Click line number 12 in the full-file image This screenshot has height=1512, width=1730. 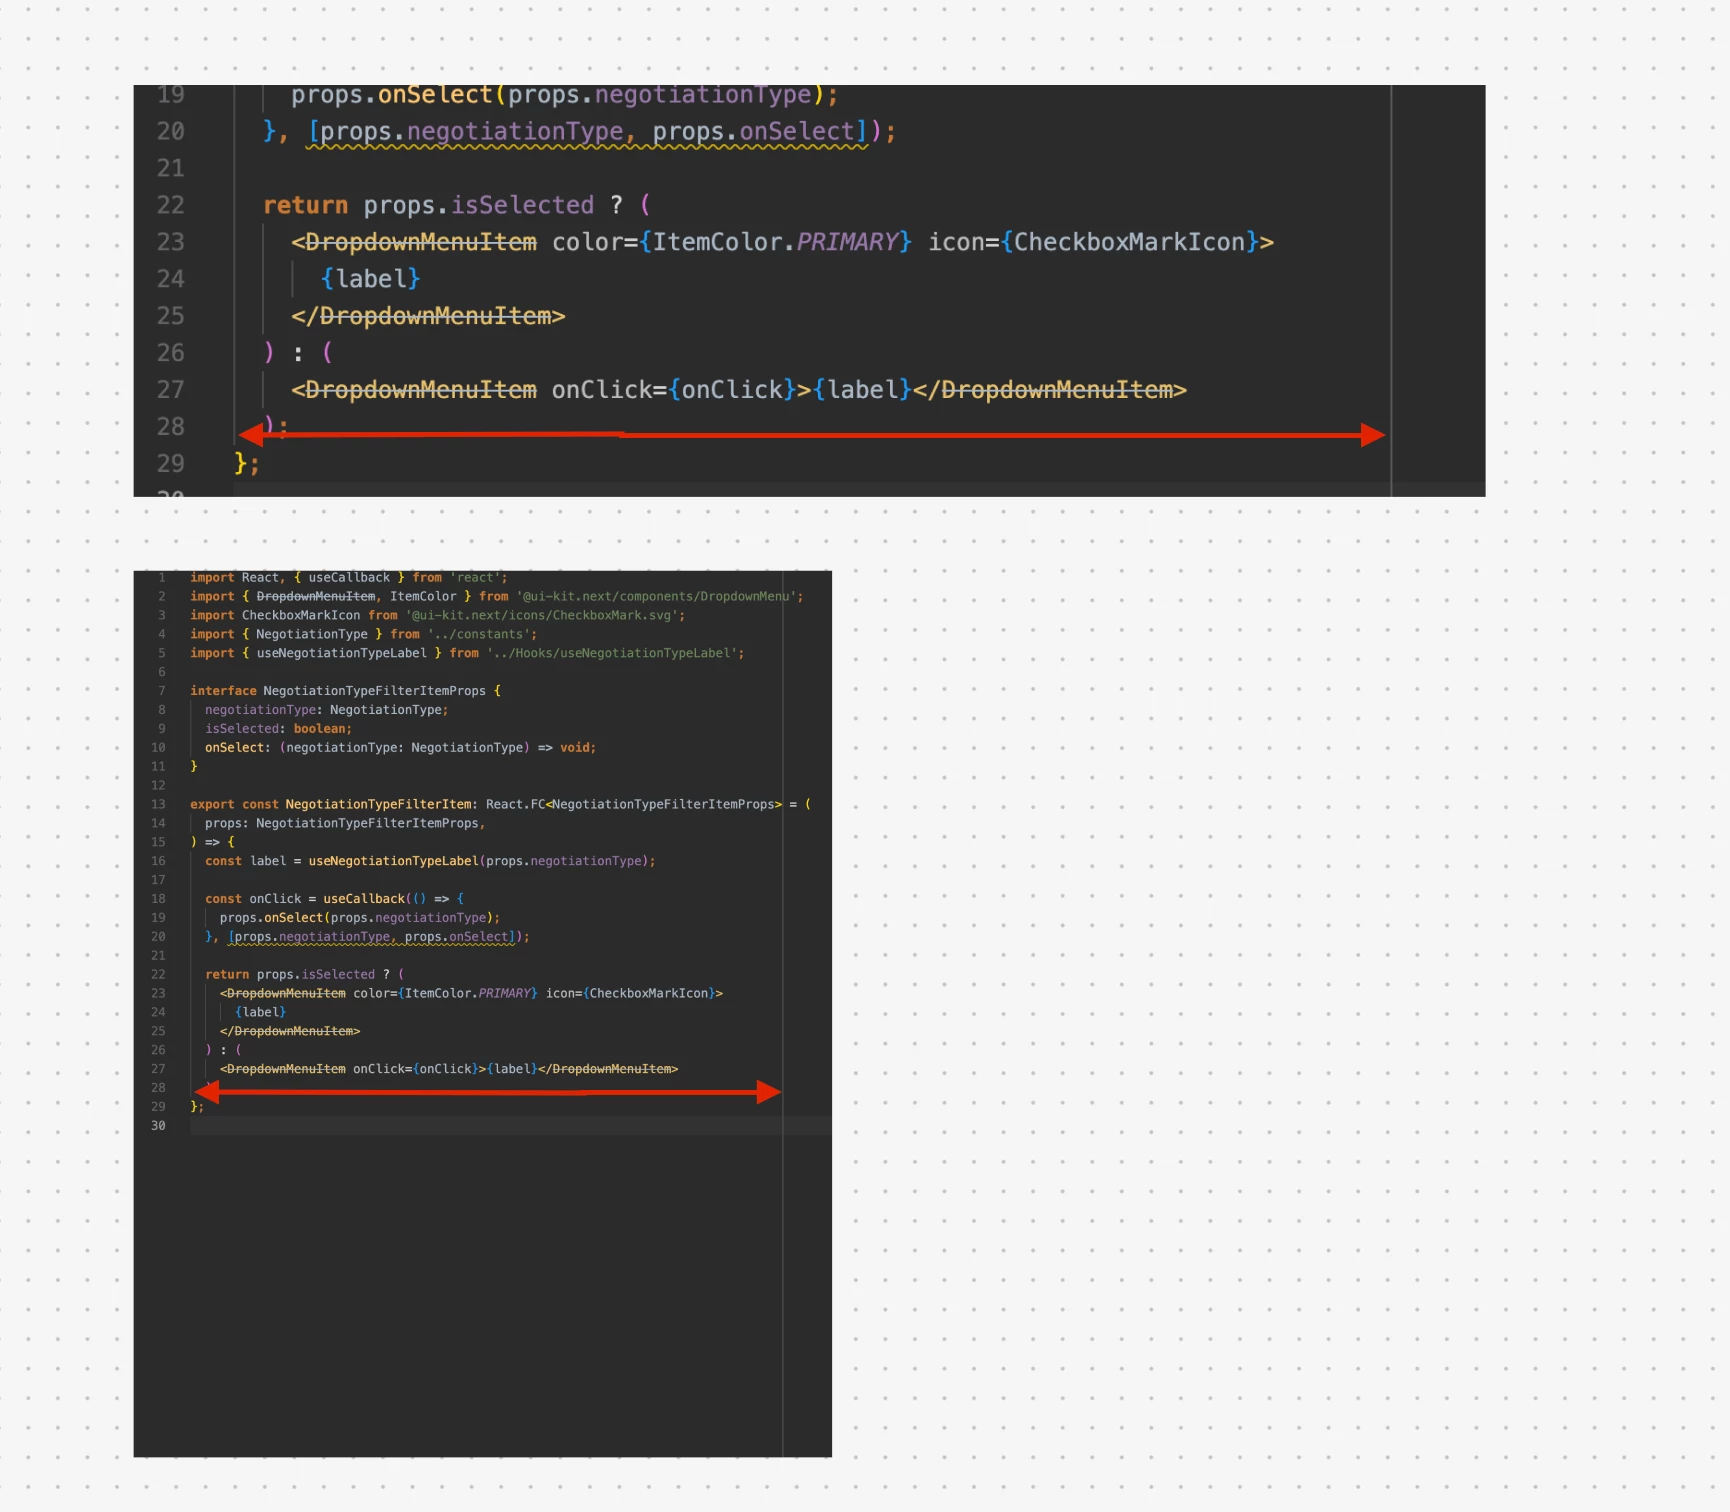[x=158, y=786]
